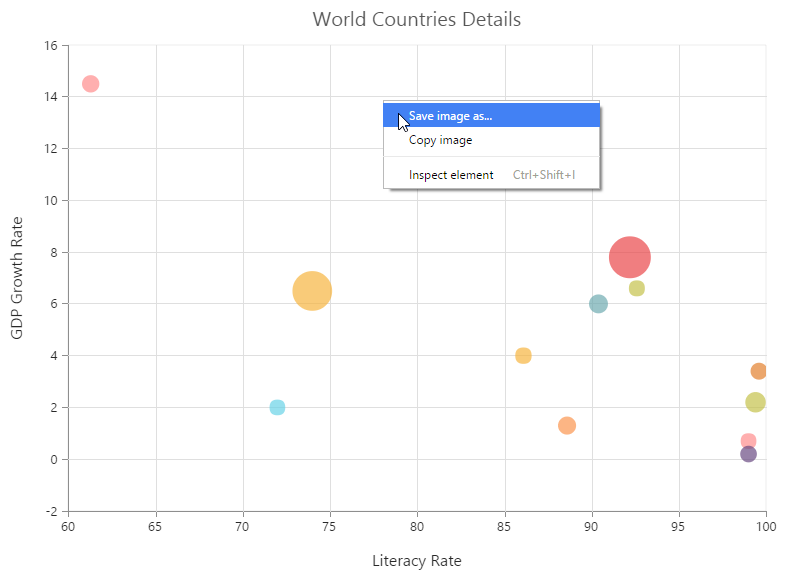Click the y-axis label '10'
Viewport: 785px width, 576px height.
[49, 200]
